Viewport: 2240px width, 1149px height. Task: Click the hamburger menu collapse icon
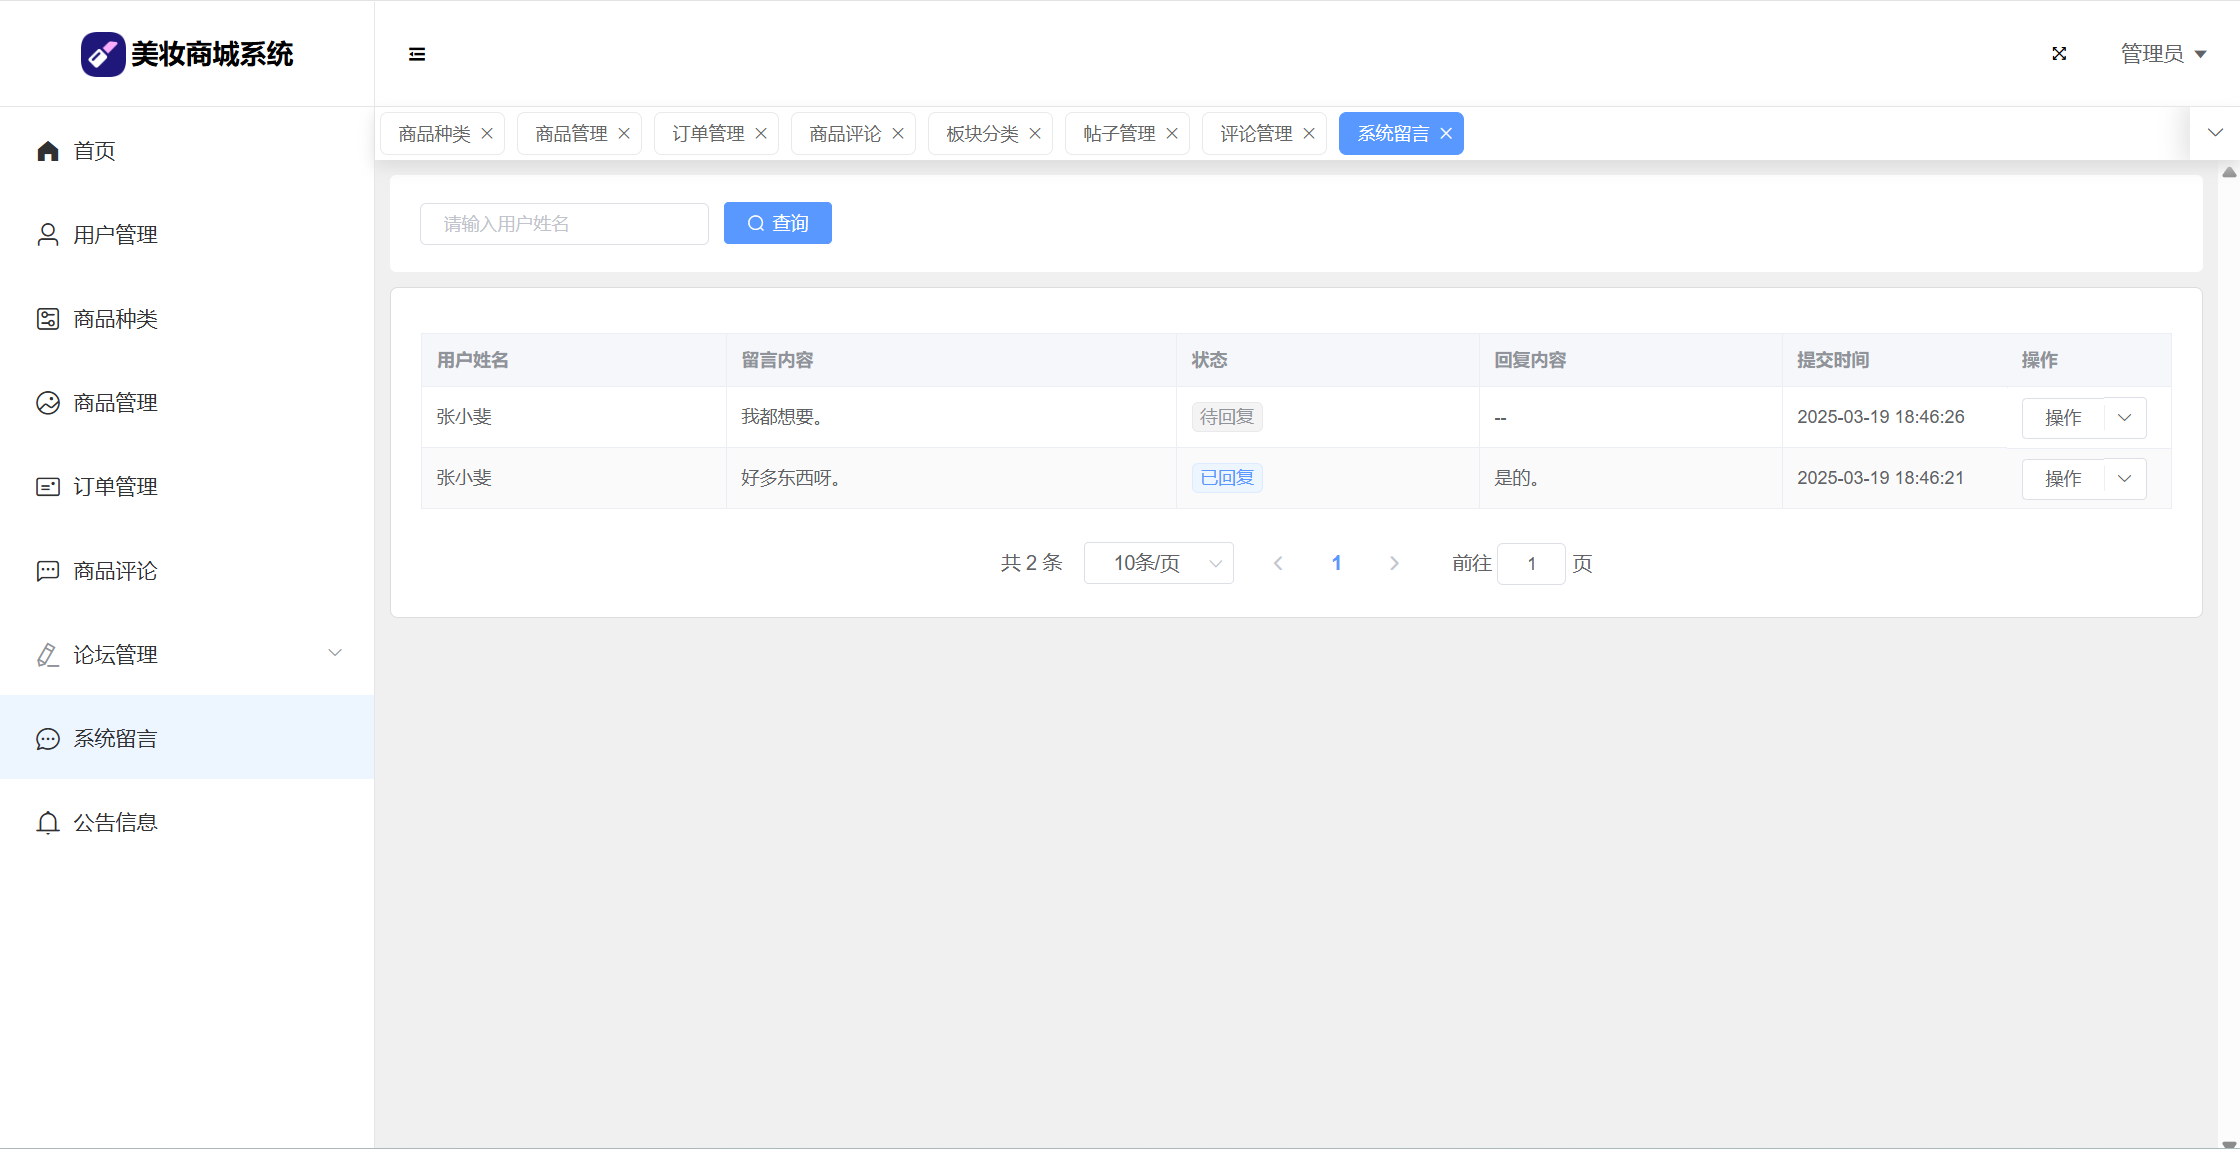(417, 54)
